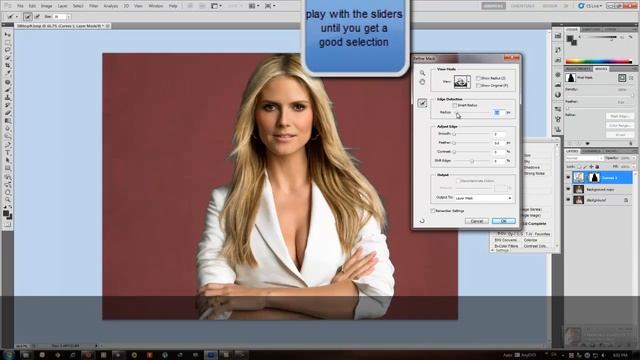Select the Zoom tool in Refine Mask dialog

tap(422, 73)
